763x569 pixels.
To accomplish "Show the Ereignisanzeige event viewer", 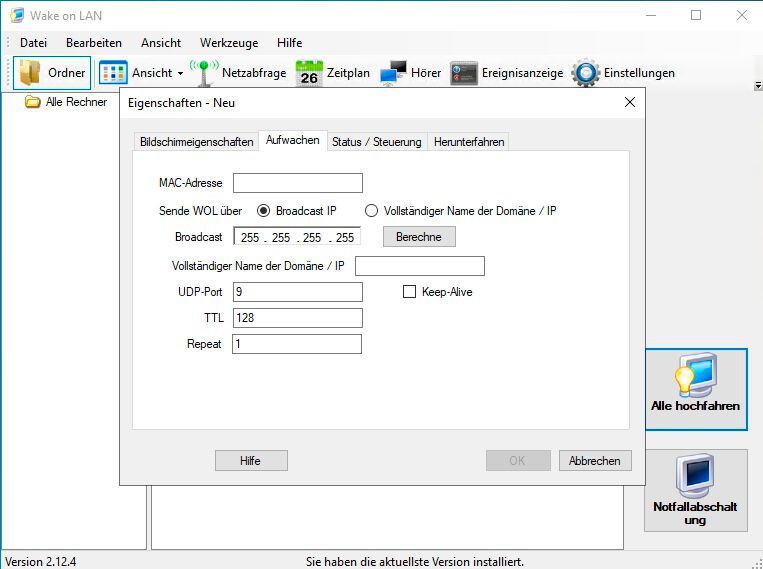I will pos(463,73).
